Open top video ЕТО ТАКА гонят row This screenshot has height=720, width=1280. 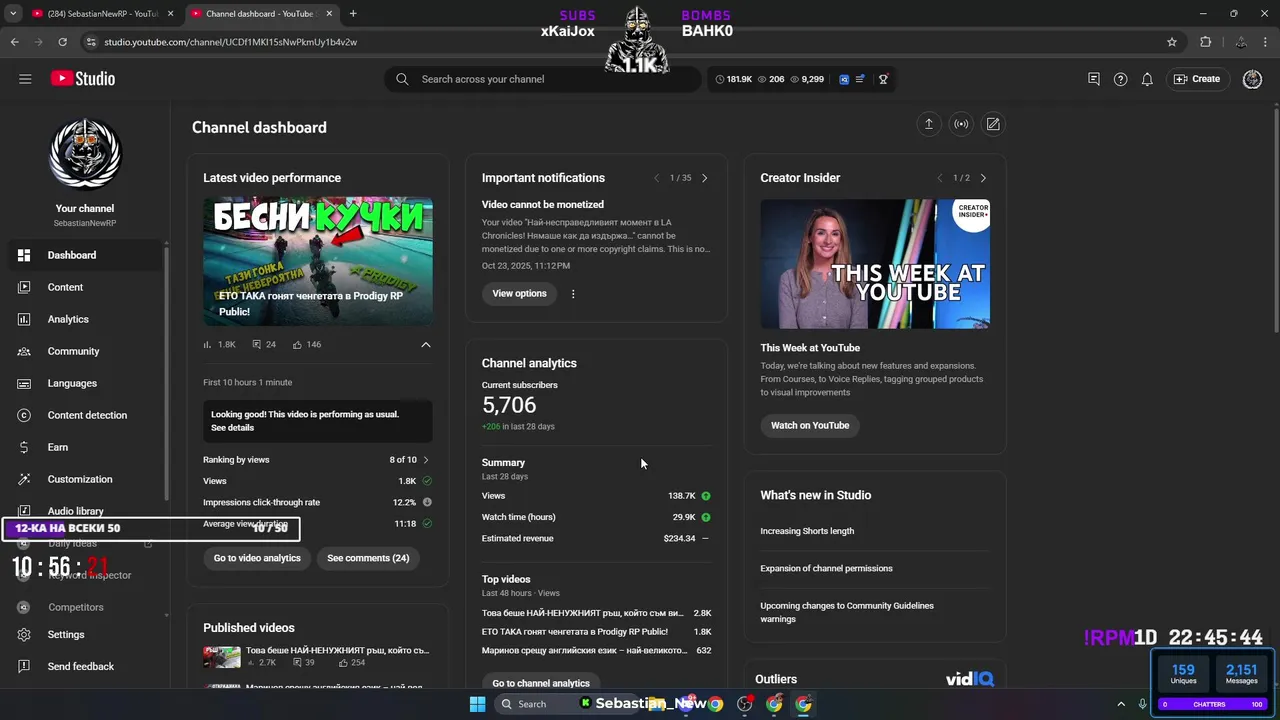pyautogui.click(x=597, y=632)
